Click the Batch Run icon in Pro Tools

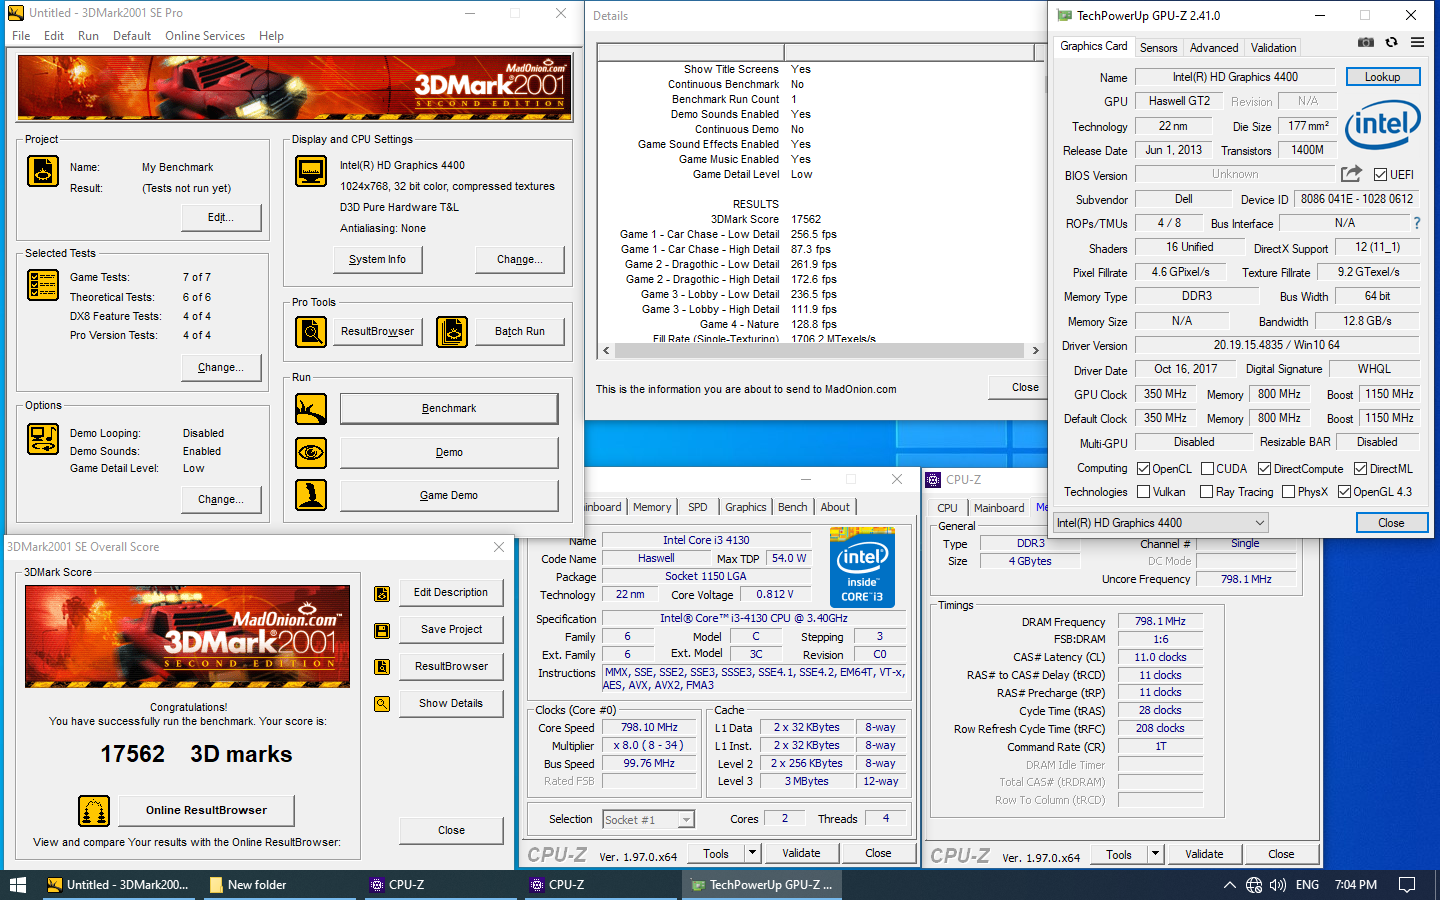452,331
